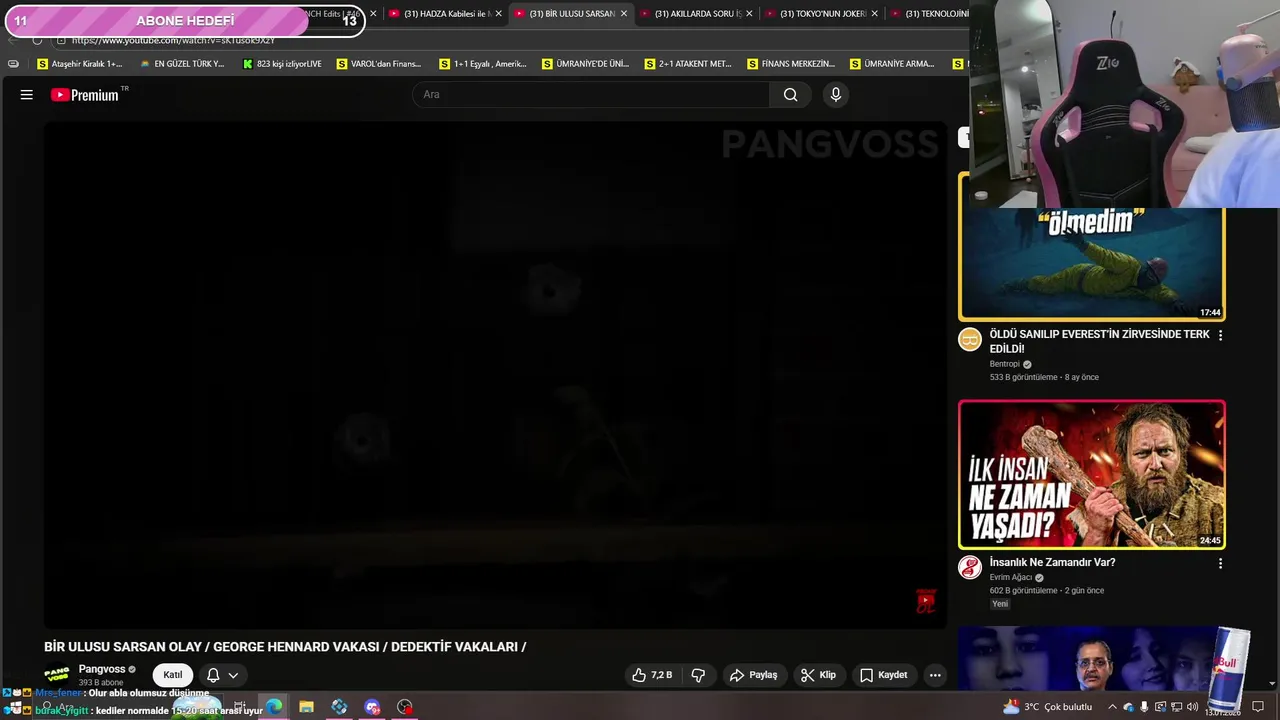Focus the Ara search field
The height and width of the screenshot is (720, 1280).
point(591,95)
